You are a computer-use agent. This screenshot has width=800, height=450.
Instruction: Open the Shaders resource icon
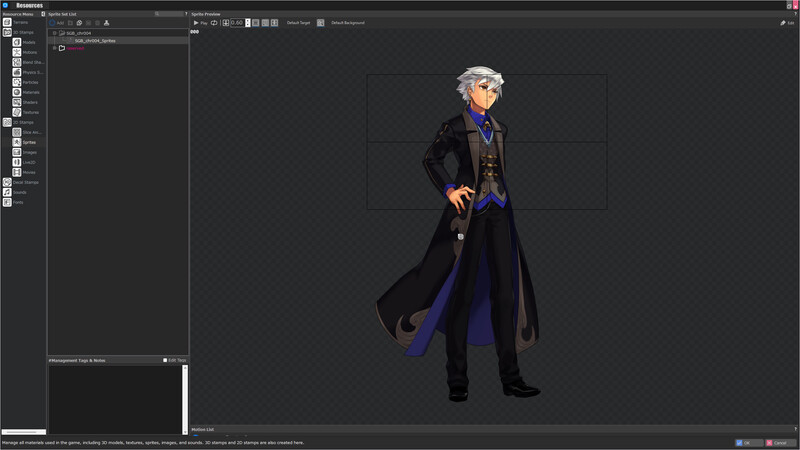pos(17,102)
